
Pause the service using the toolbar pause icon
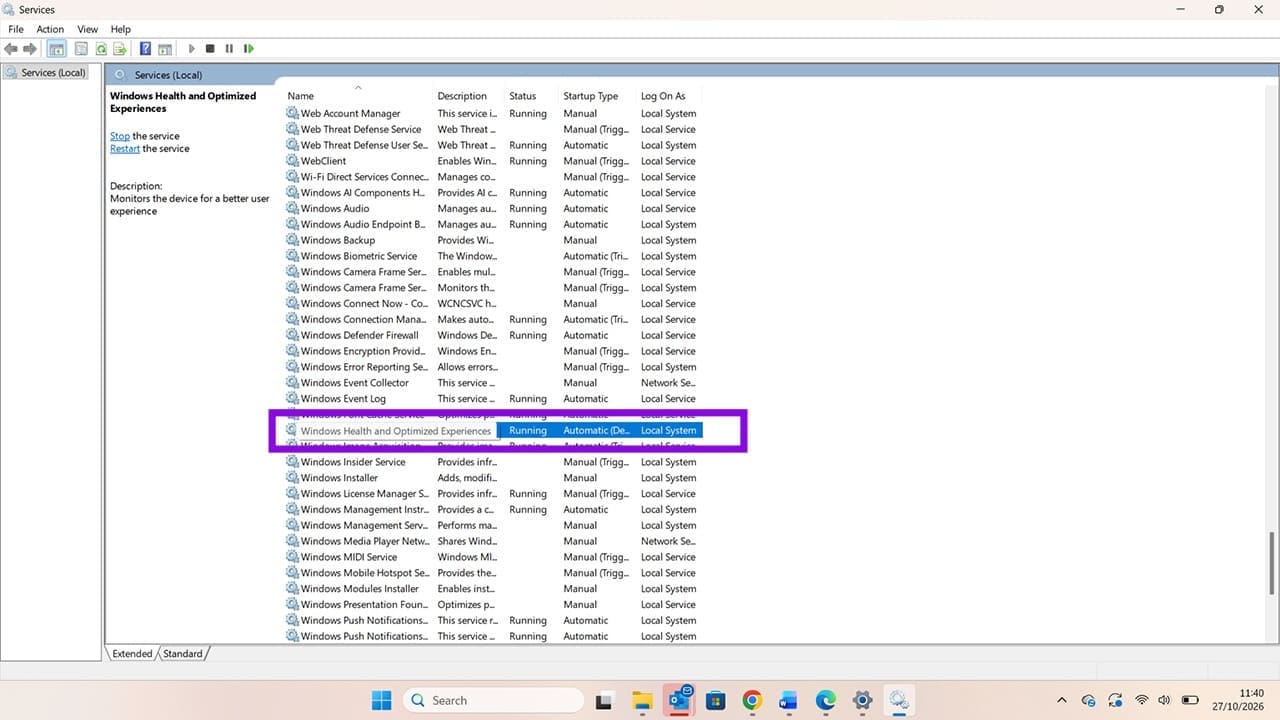coord(229,48)
